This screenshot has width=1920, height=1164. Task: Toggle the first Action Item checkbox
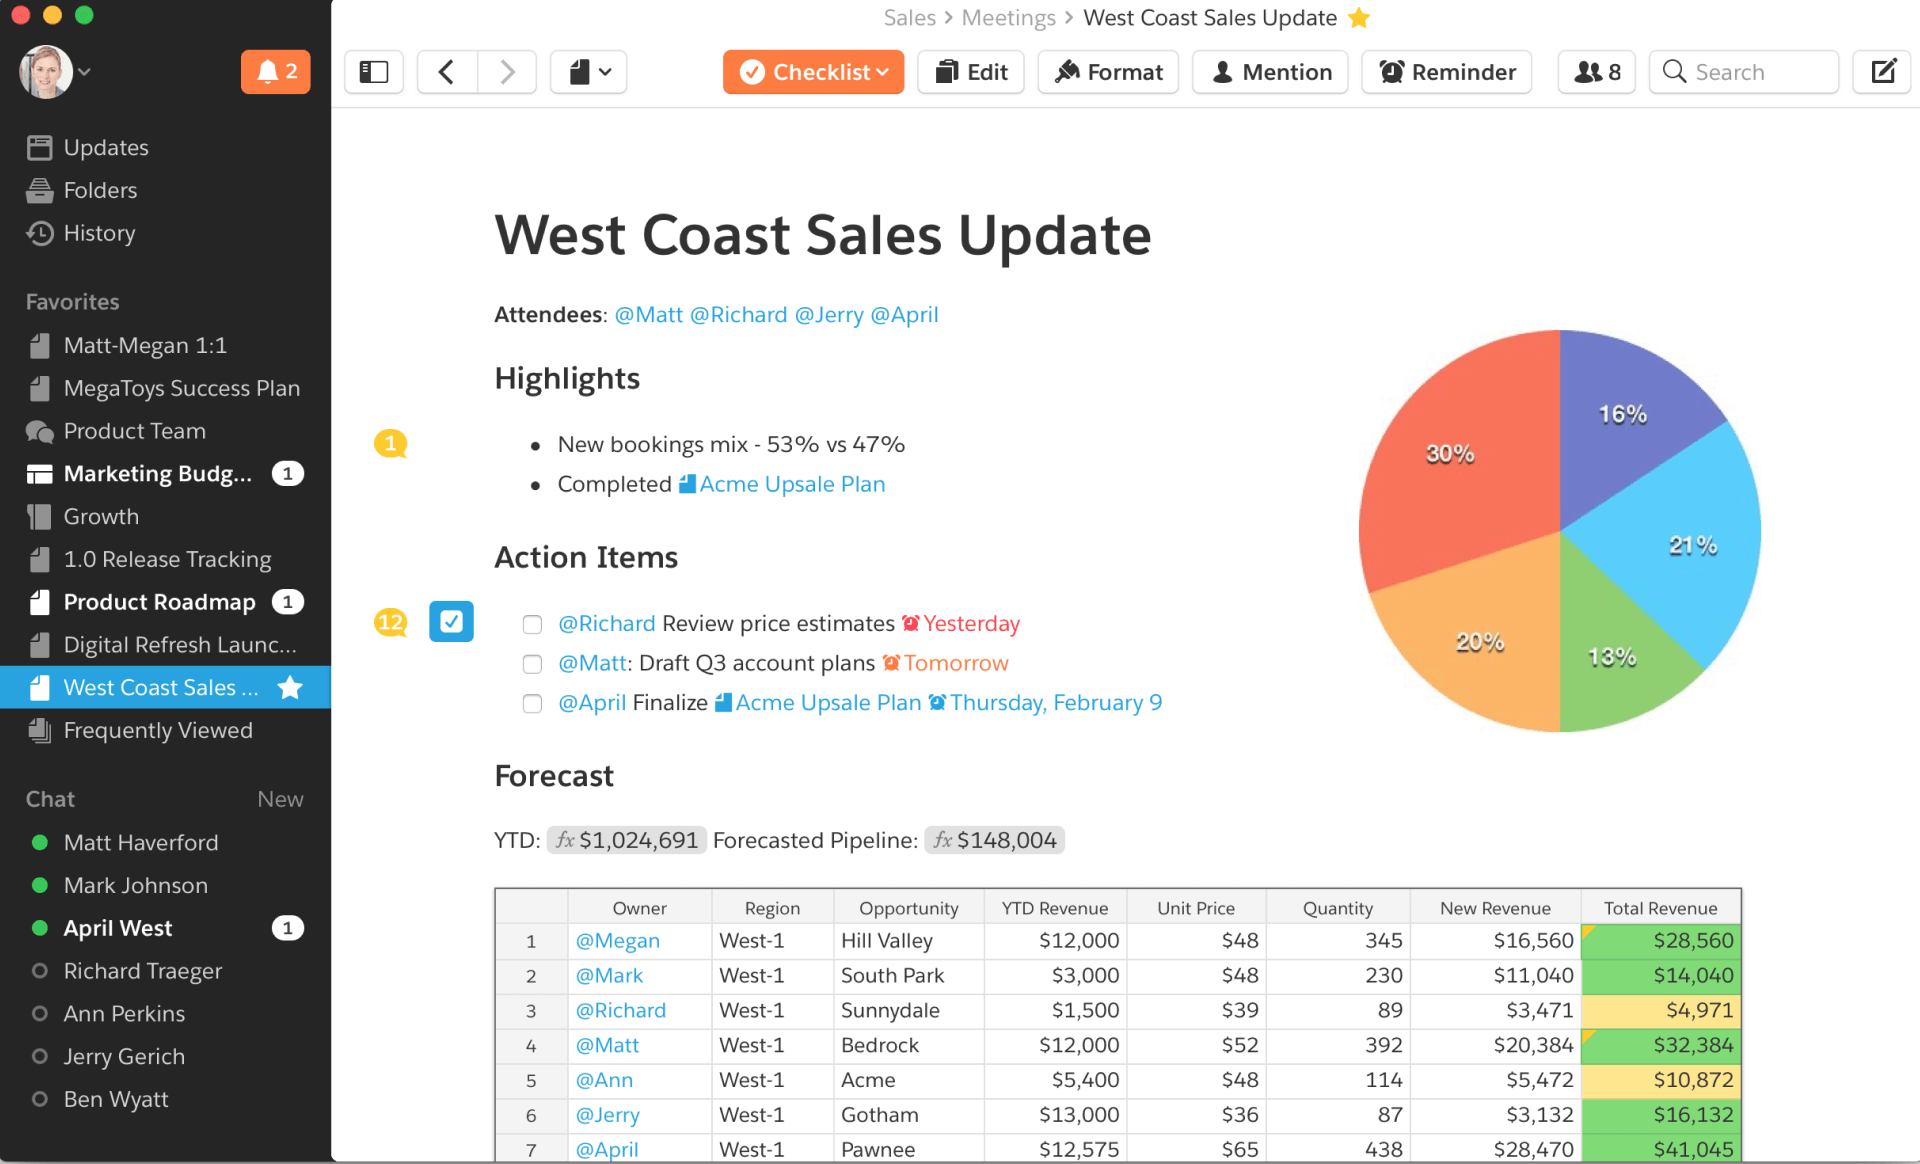pos(531,624)
